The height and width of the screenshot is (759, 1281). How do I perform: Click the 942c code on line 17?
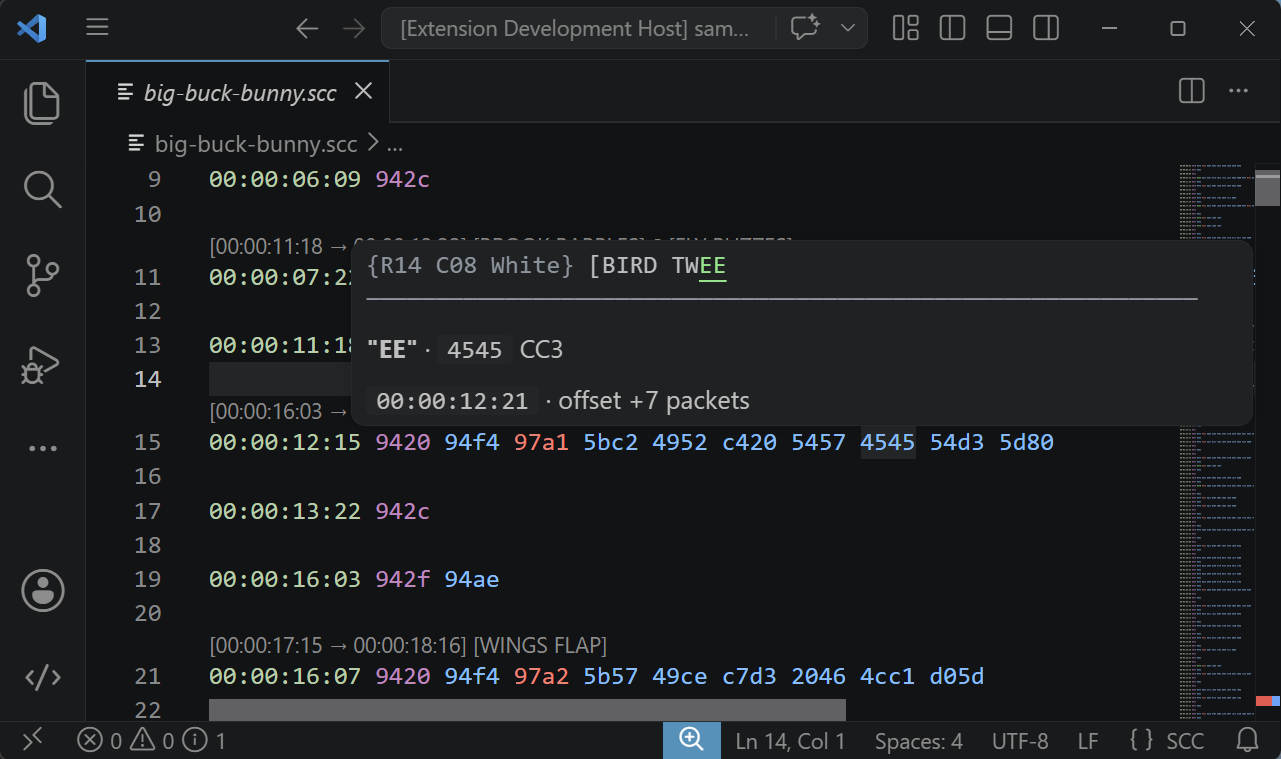[x=402, y=511]
